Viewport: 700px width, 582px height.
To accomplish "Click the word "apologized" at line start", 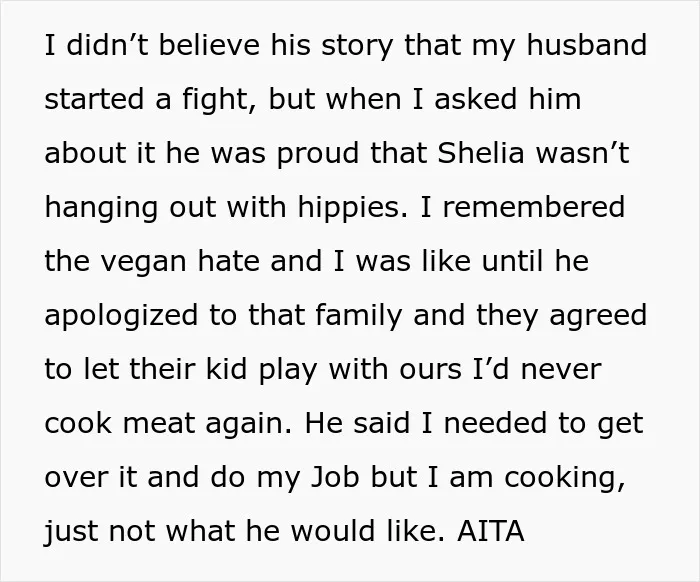I will (121, 317).
